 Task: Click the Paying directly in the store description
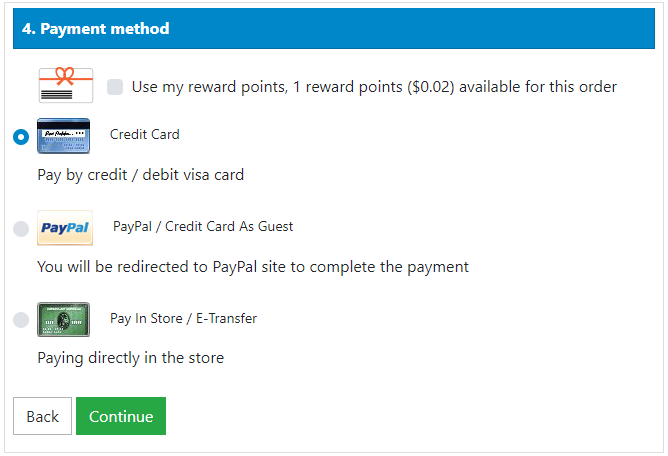pos(130,358)
